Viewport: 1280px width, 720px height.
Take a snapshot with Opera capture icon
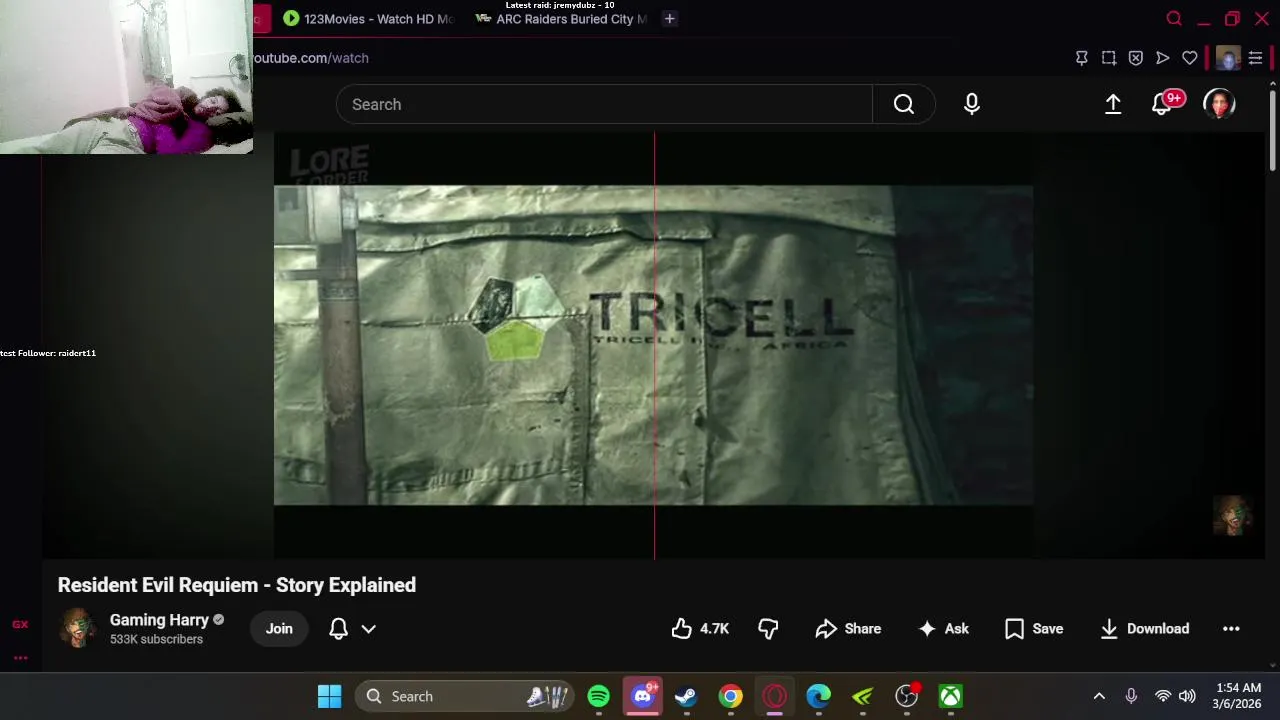coord(1109,58)
